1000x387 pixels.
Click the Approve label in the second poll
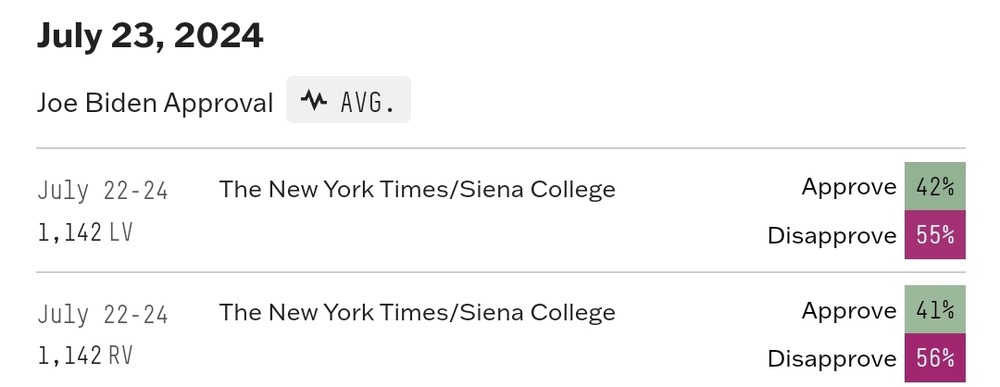pyautogui.click(x=849, y=311)
